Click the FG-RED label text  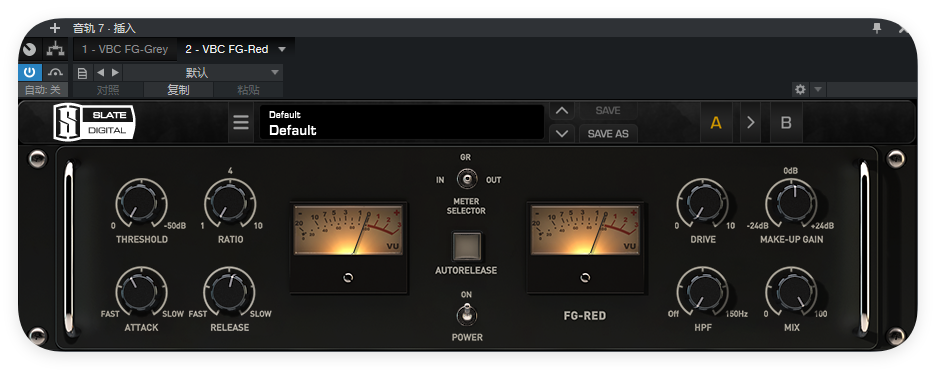click(585, 316)
